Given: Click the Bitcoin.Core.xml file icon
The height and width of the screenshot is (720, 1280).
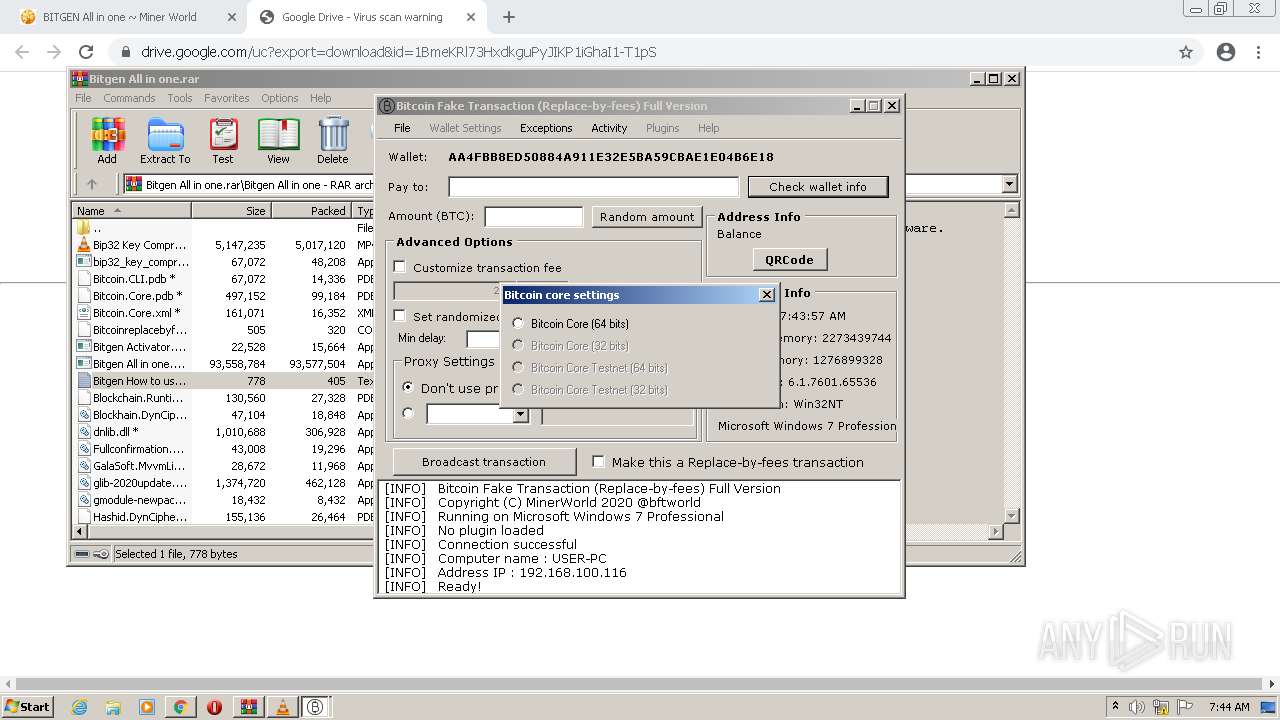Looking at the screenshot, I should pos(84,313).
